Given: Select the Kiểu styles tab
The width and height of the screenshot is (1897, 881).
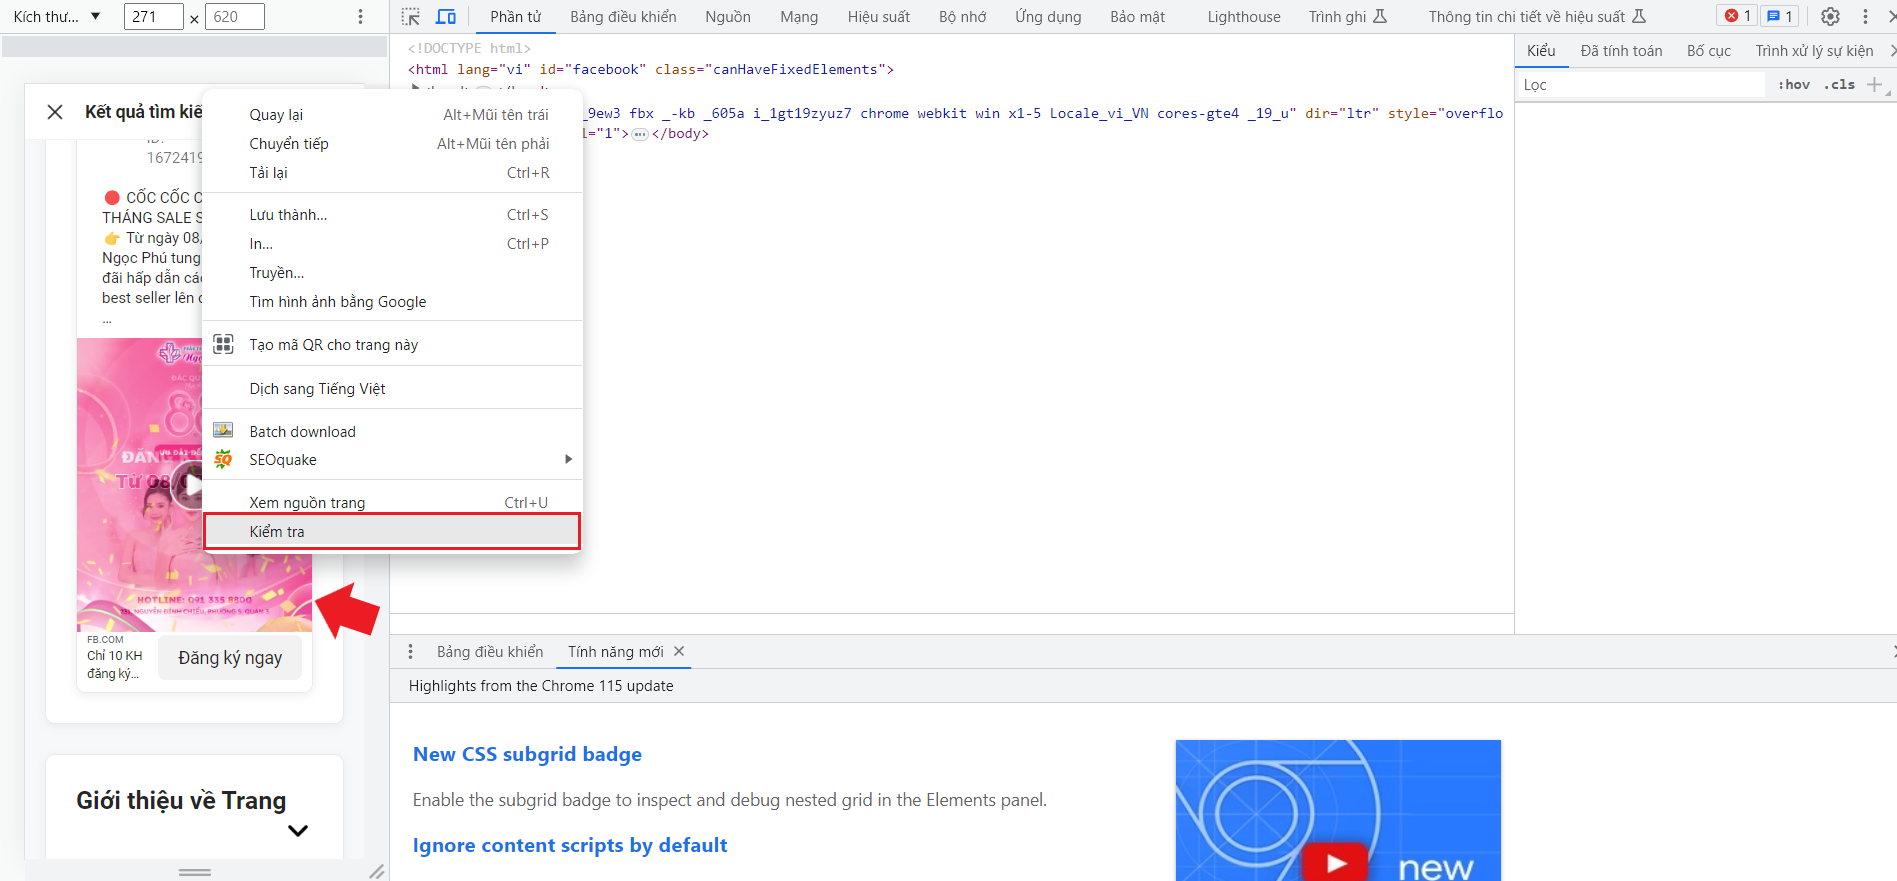Looking at the screenshot, I should [1541, 51].
